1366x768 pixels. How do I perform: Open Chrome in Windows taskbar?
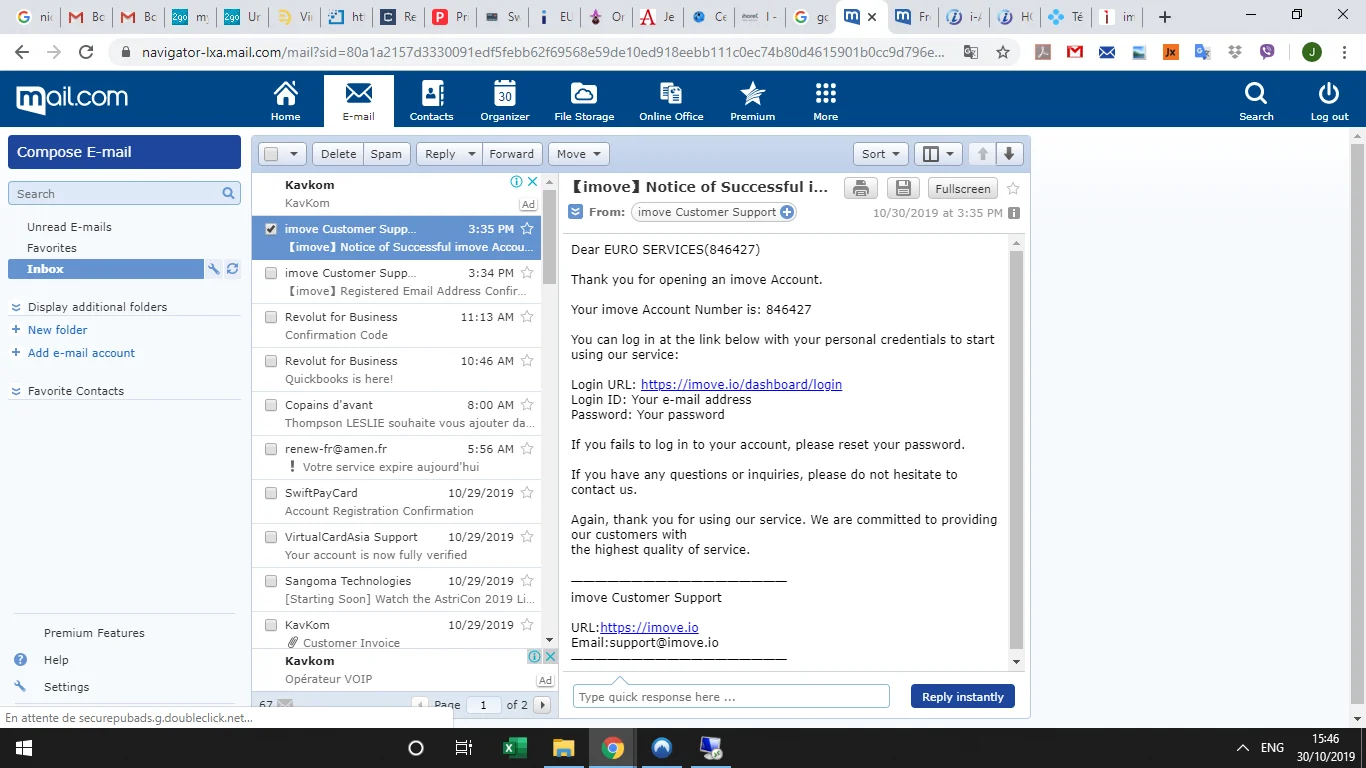point(613,748)
